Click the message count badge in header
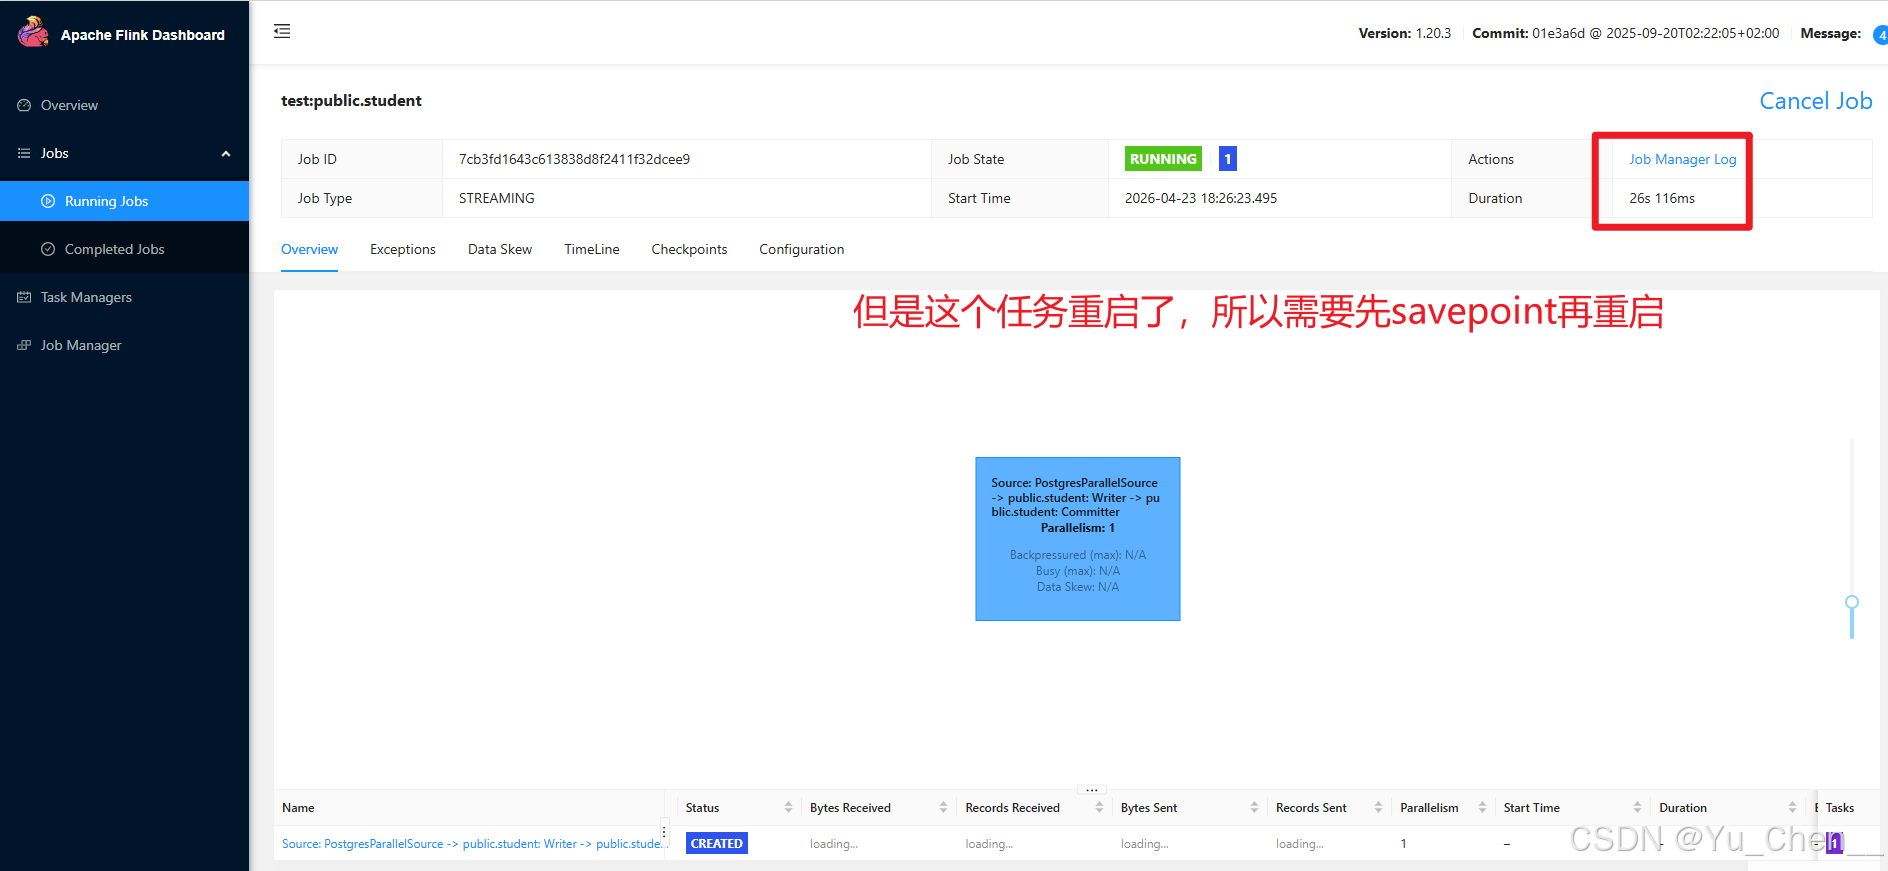Viewport: 1888px width, 871px height. tap(1880, 35)
